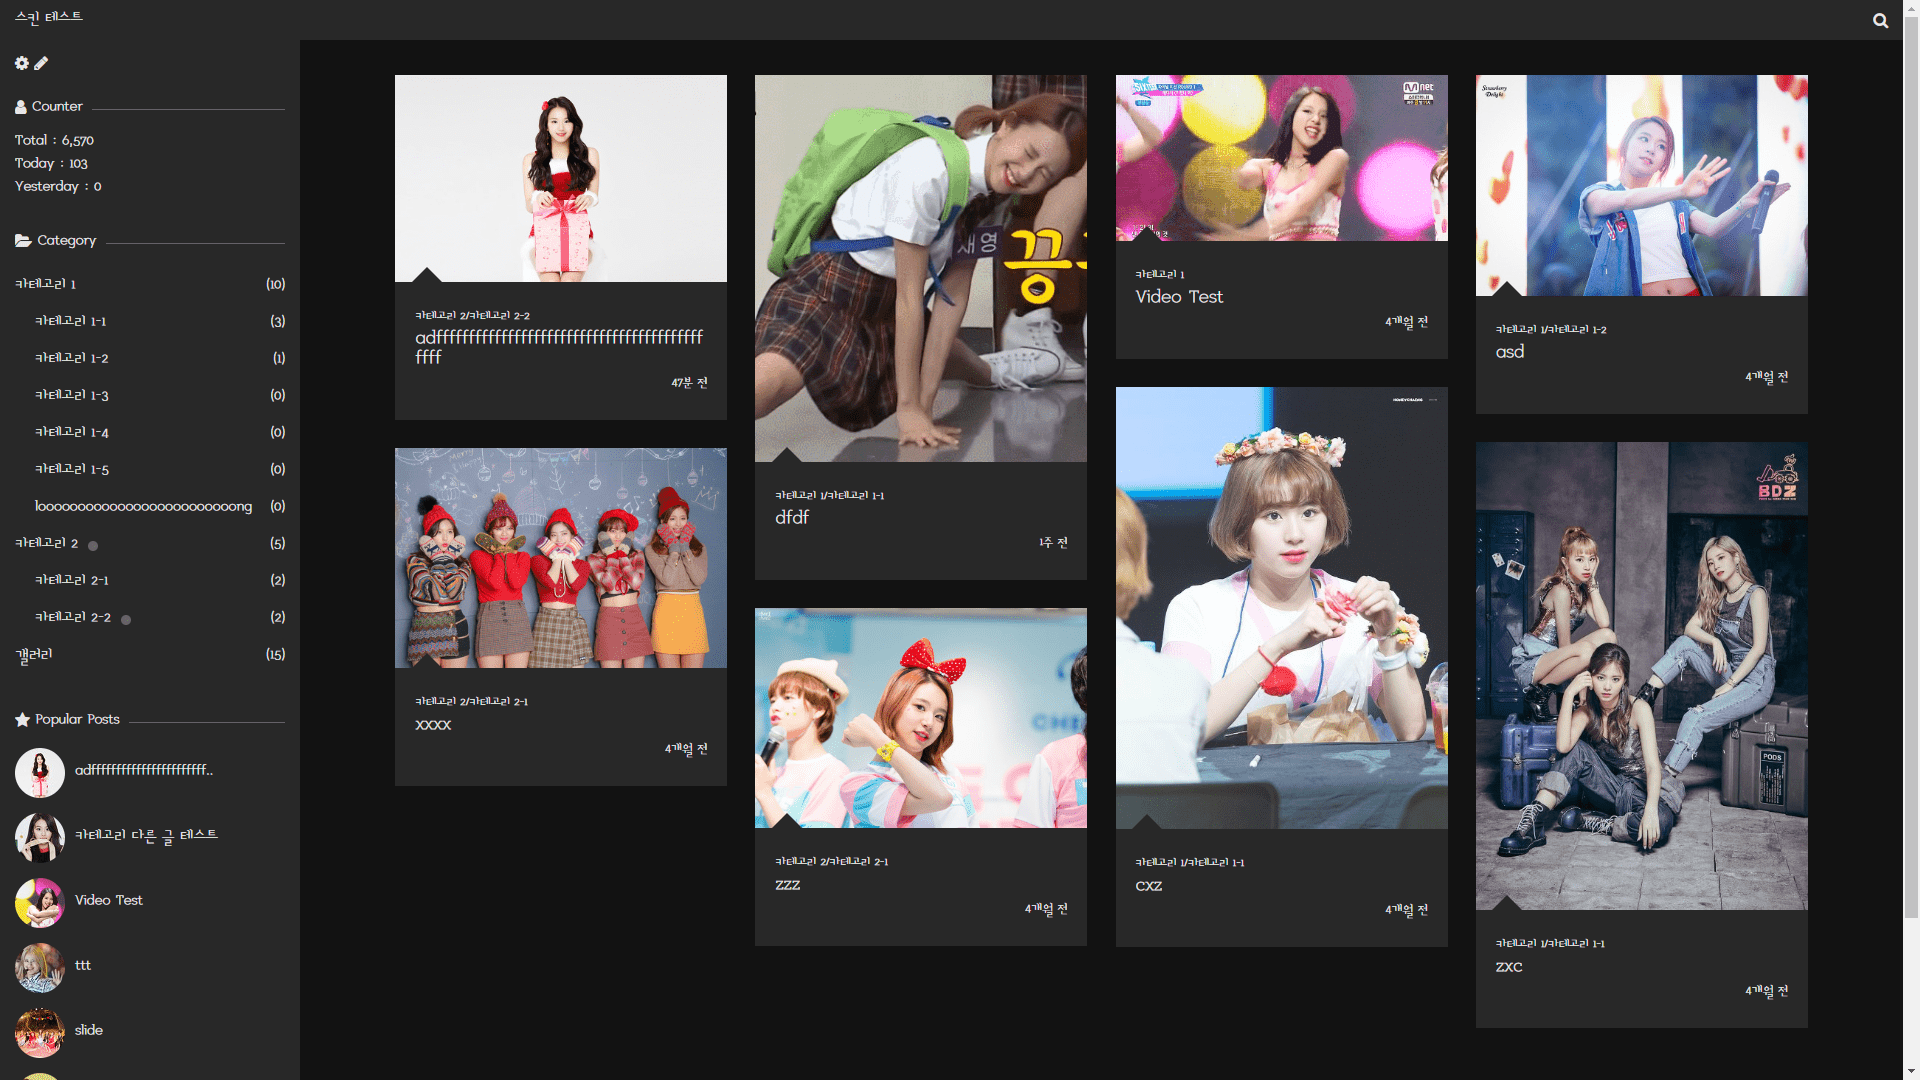This screenshot has width=1920, height=1080.
Task: Click the search magnifier icon
Action: pyautogui.click(x=1880, y=20)
